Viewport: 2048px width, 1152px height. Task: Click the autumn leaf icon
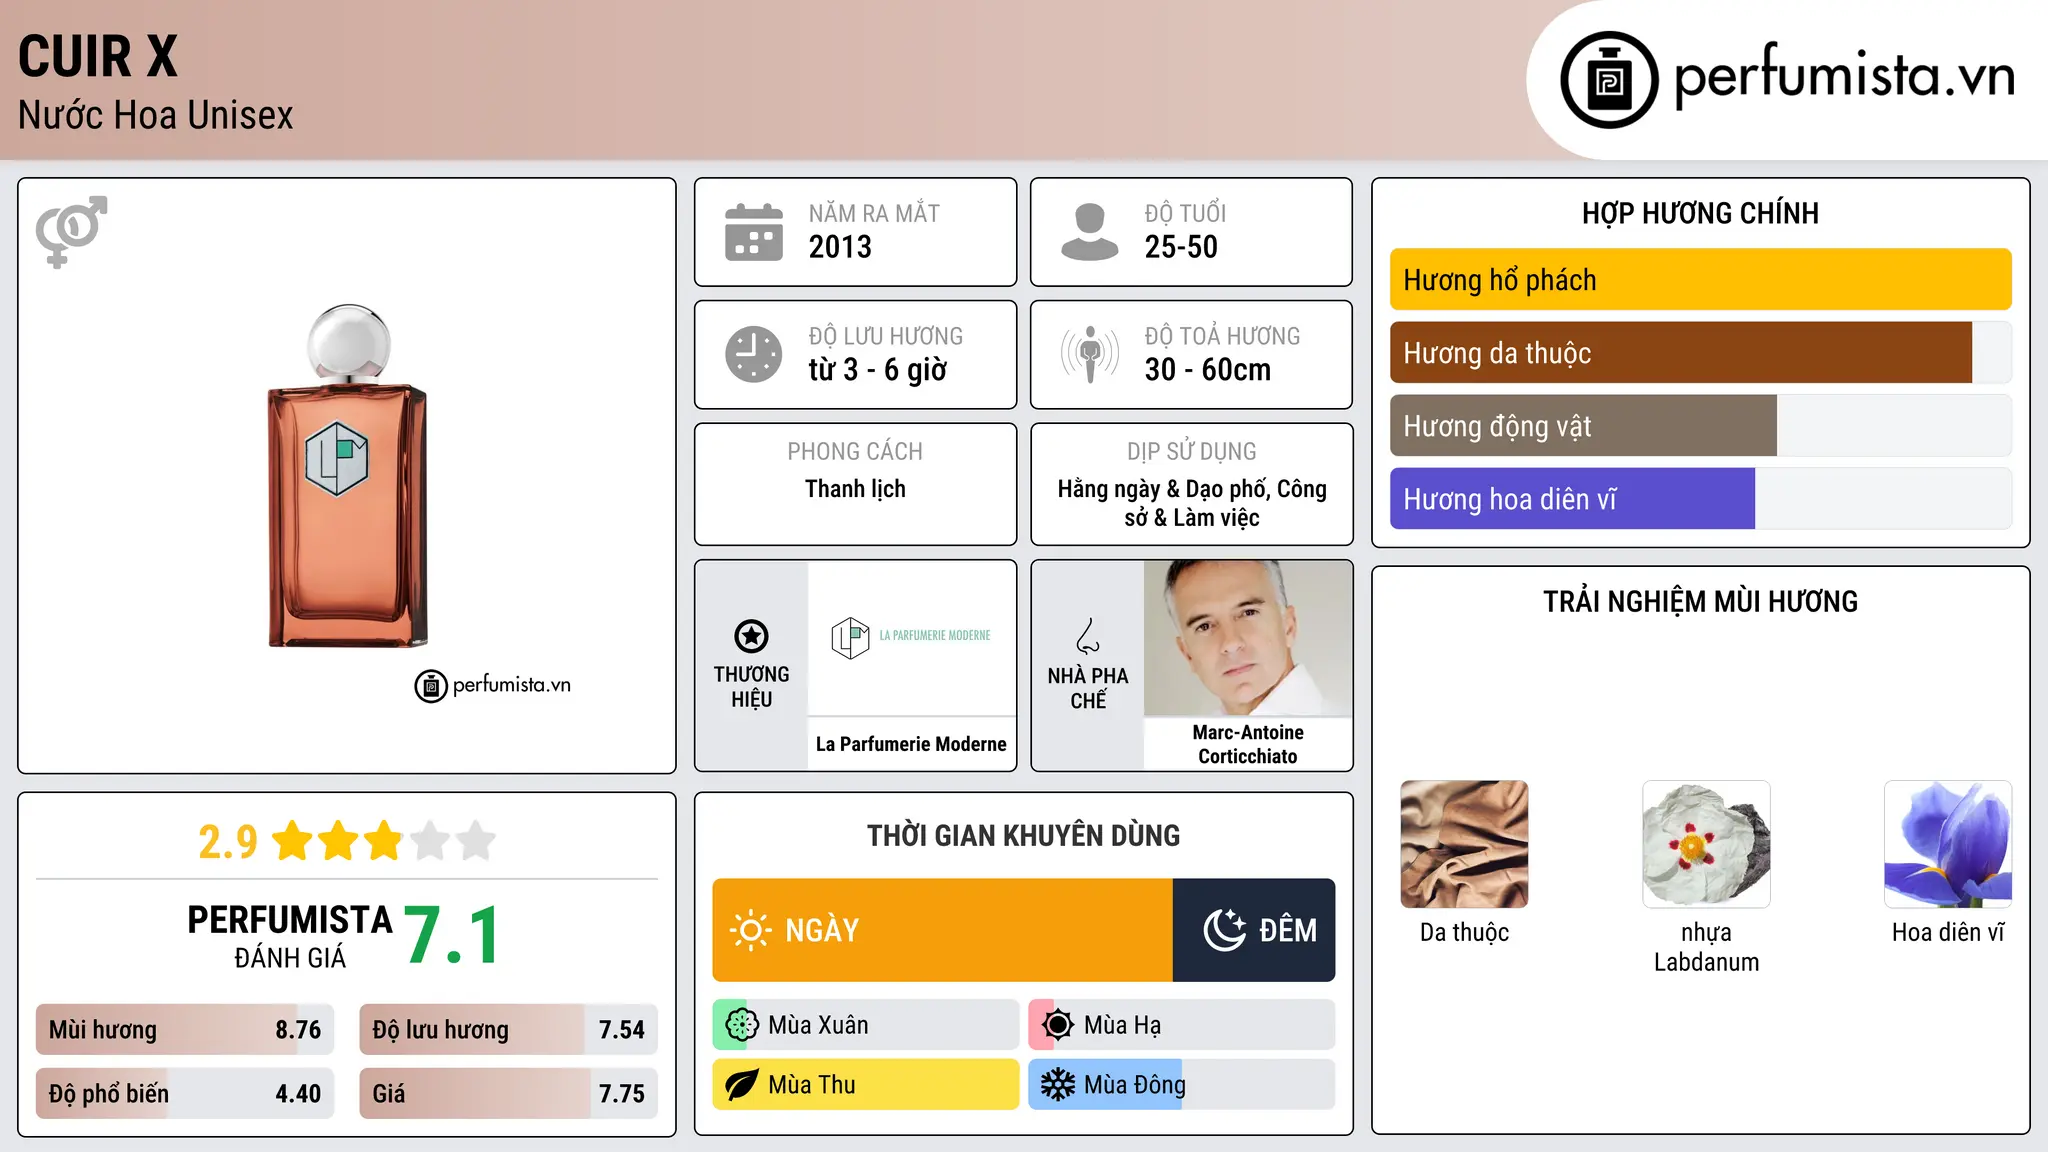point(742,1085)
